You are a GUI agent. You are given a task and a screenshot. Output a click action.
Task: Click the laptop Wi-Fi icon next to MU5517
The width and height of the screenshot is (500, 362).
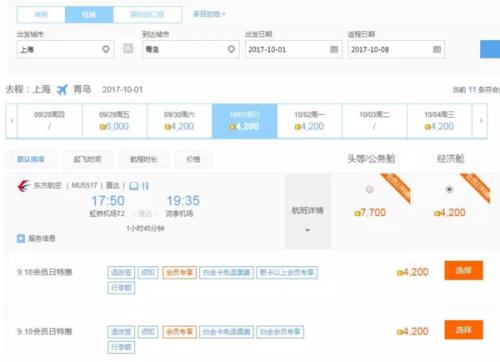pyautogui.click(x=134, y=186)
